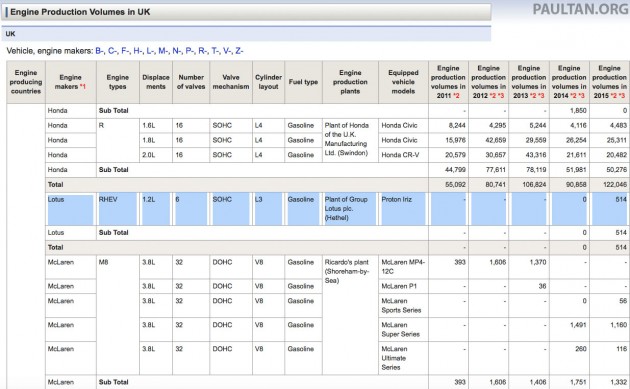Screen dimensions: 630x389
Task: Jump to C- makers link
Action: [x=112, y=51]
